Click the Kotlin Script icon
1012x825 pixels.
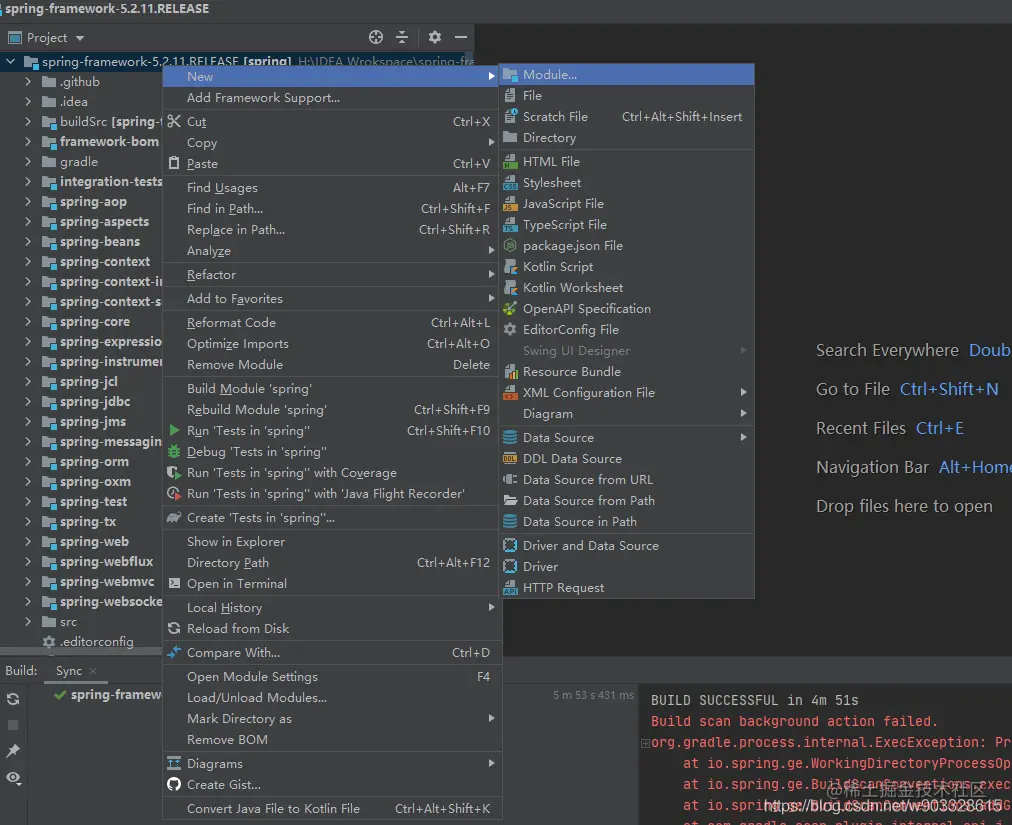511,267
